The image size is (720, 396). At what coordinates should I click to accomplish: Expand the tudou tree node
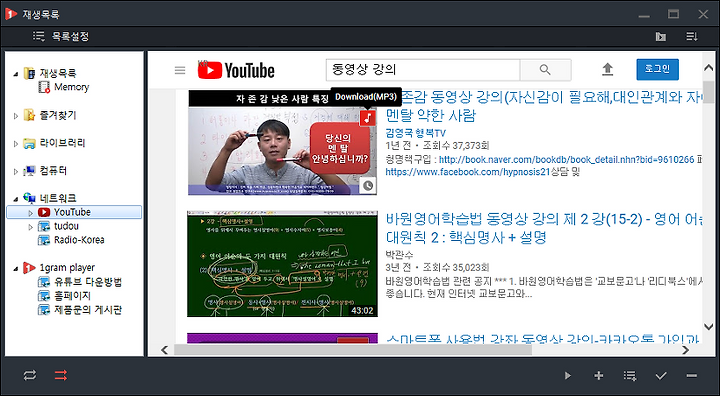coord(31,227)
